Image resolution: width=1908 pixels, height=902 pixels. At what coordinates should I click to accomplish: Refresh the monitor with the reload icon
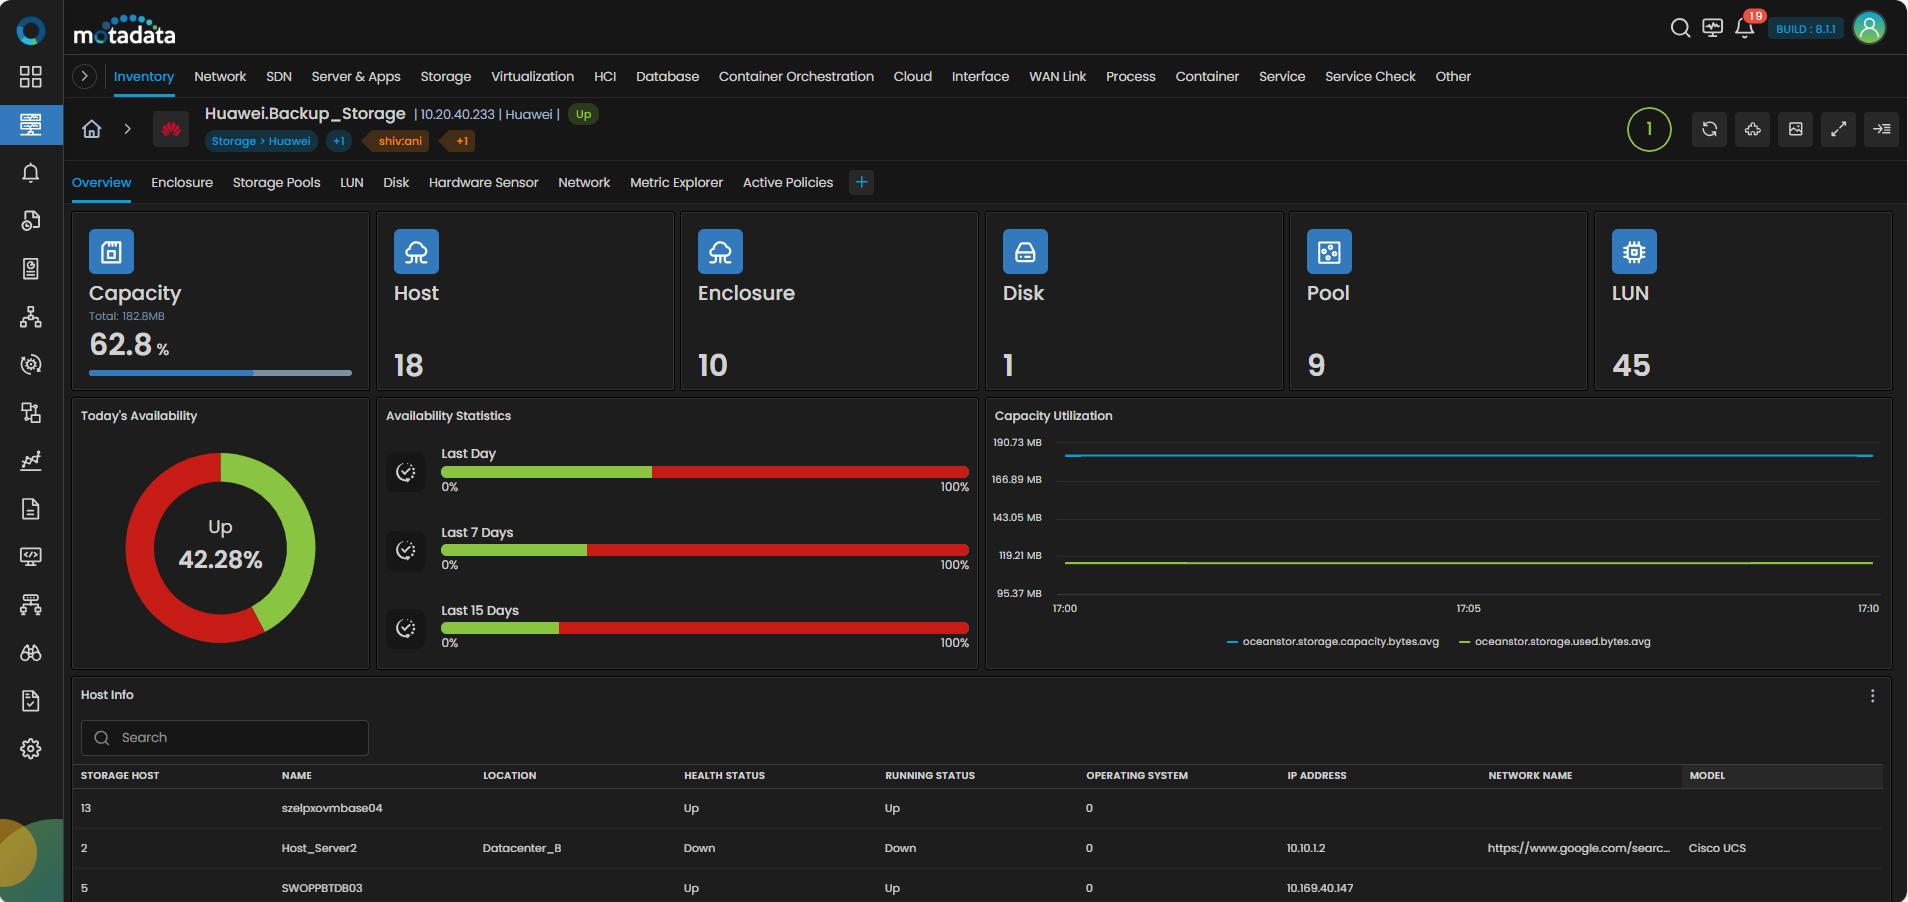[1710, 129]
